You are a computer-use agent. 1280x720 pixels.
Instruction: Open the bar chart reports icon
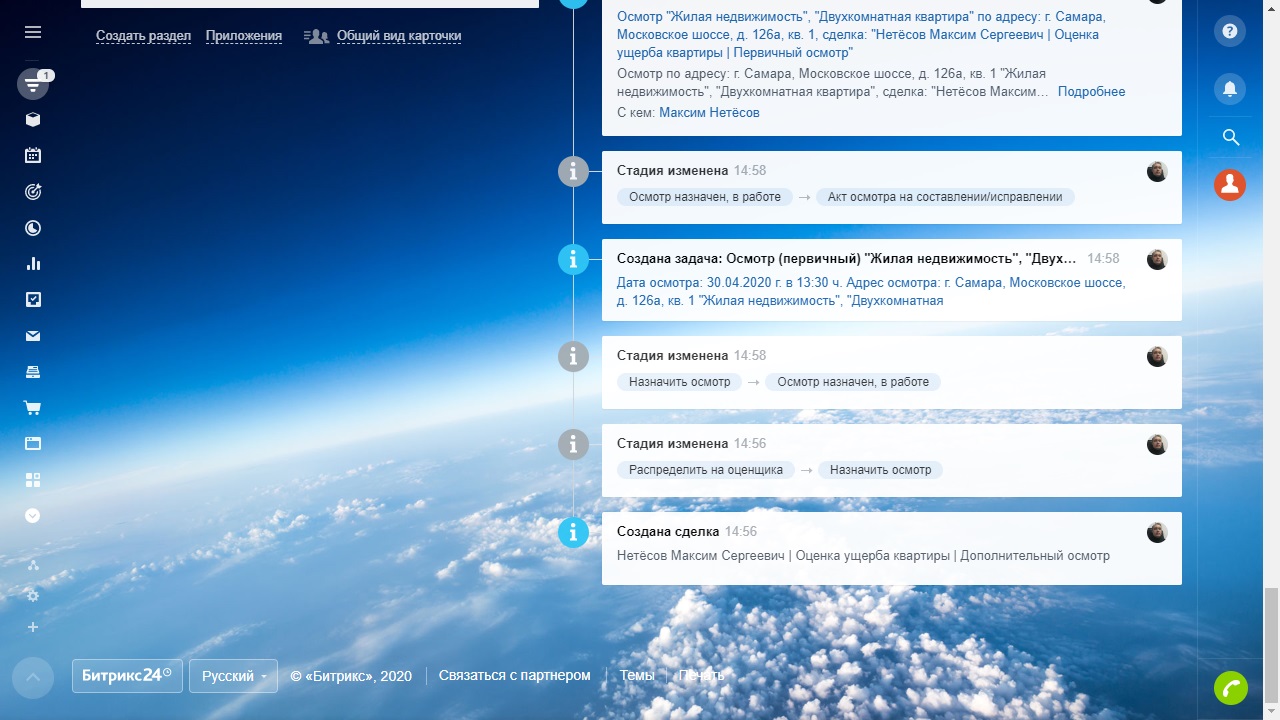tap(33, 264)
